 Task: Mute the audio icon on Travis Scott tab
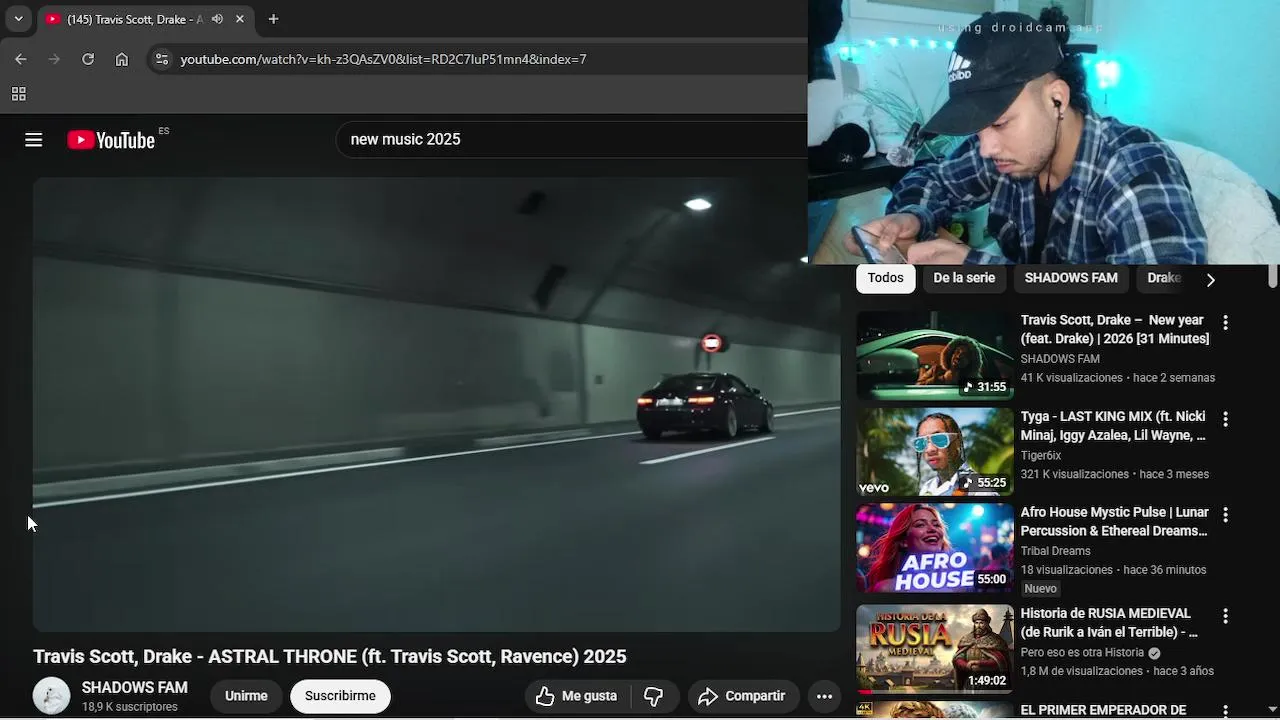(217, 19)
